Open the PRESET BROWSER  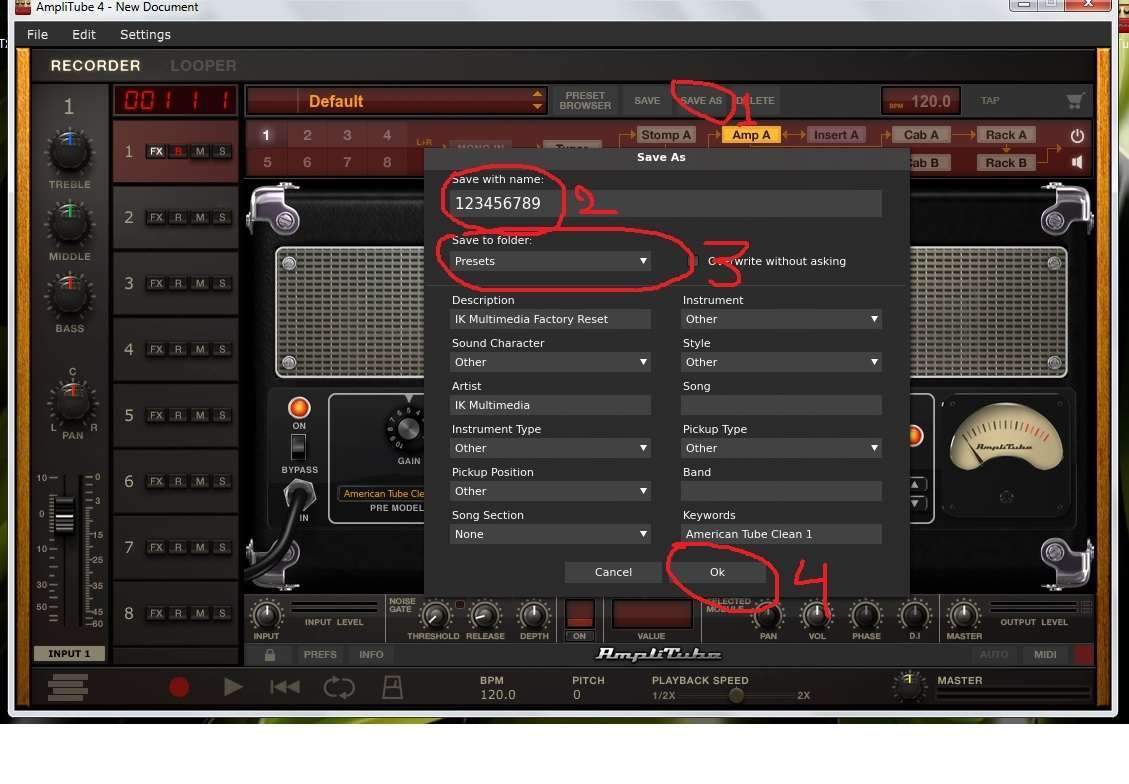[x=585, y=101]
